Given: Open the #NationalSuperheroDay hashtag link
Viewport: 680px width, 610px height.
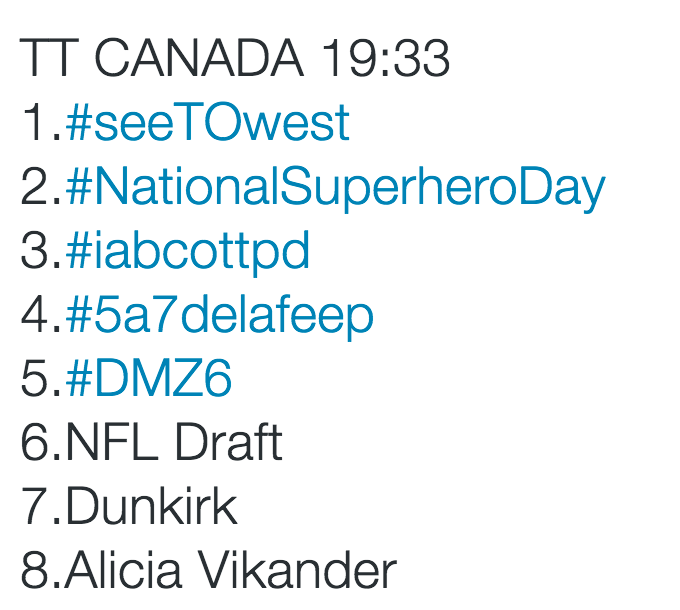Looking at the screenshot, I should (x=335, y=189).
